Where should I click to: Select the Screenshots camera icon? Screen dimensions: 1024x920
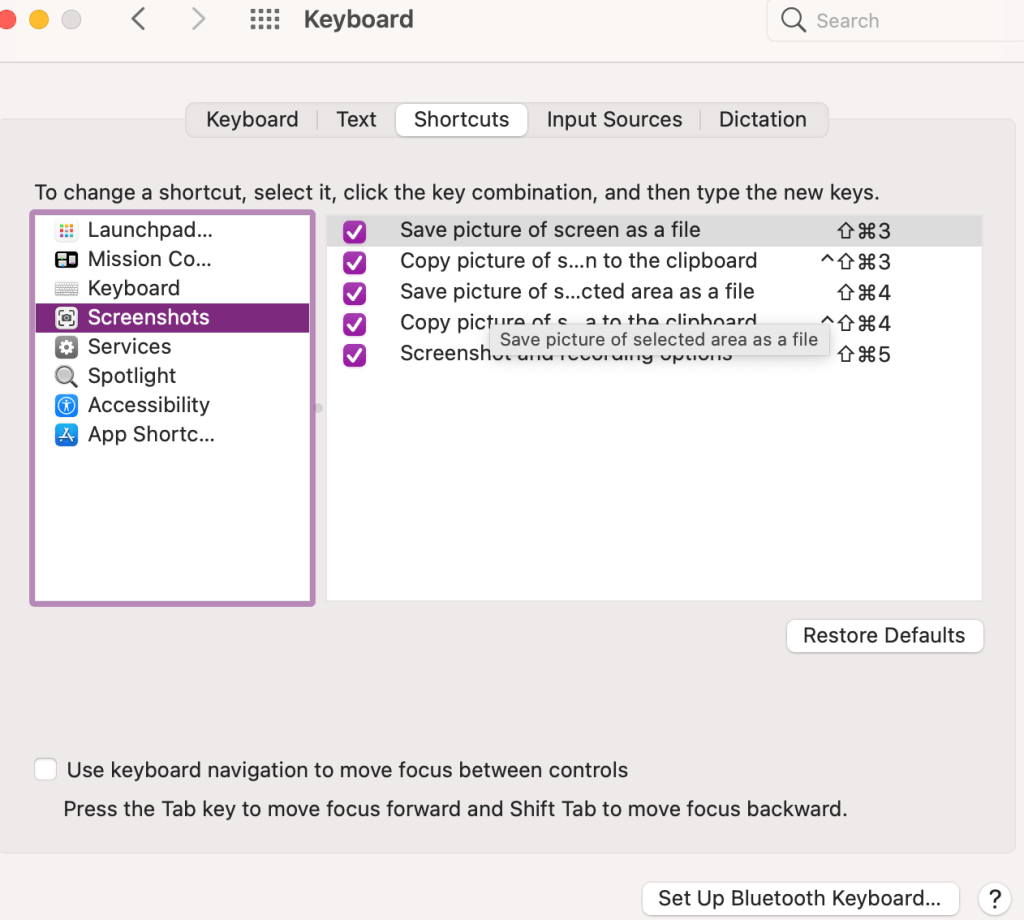pyautogui.click(x=66, y=318)
